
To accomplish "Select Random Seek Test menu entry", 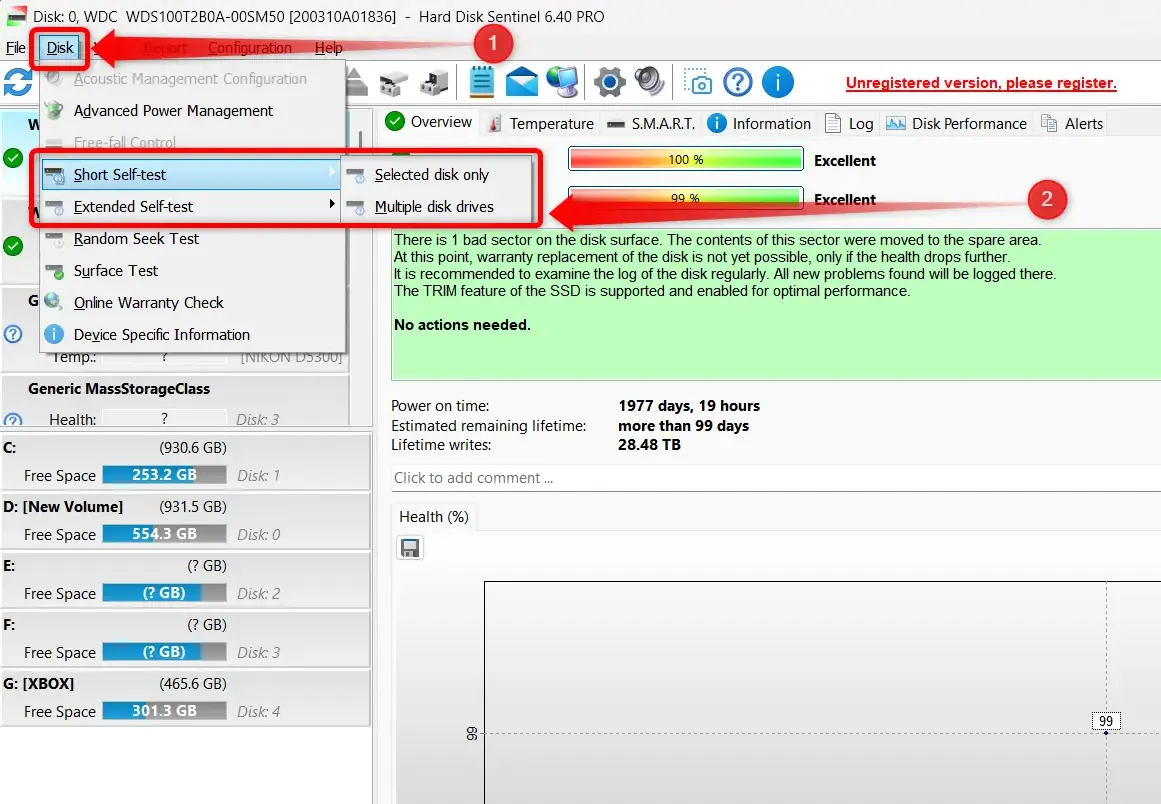I will tap(193, 239).
